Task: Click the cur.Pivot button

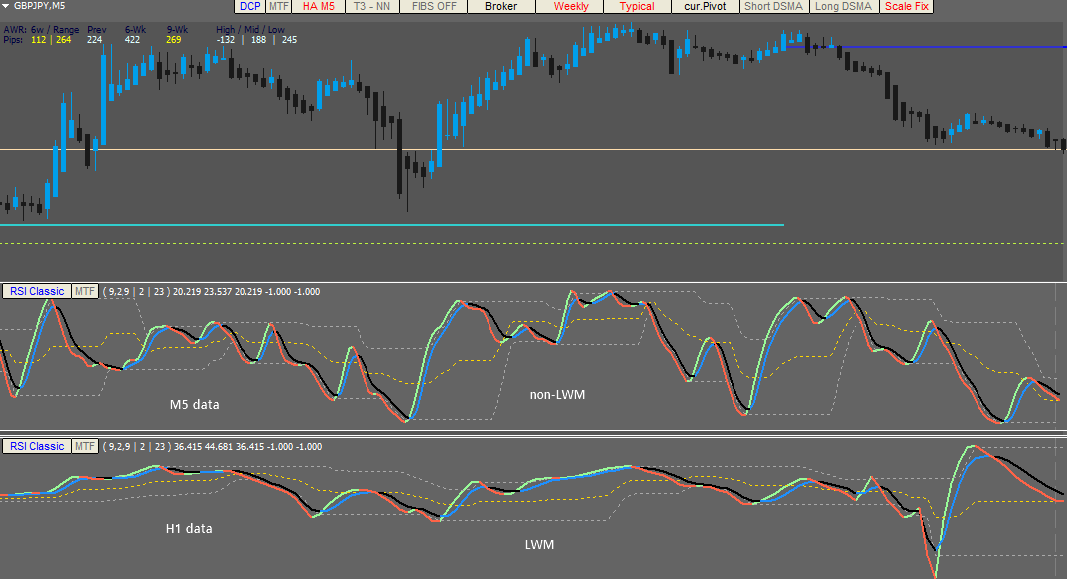Action: point(705,6)
